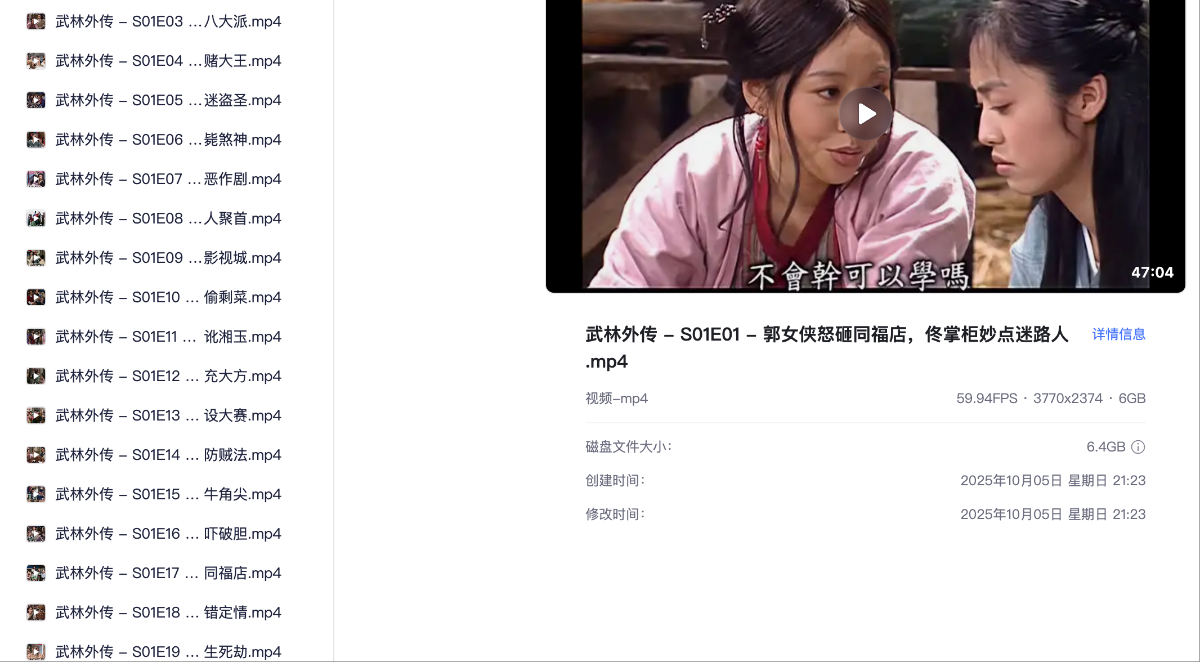Open the 详情信息 link
This screenshot has width=1200, height=662.
(x=1119, y=334)
